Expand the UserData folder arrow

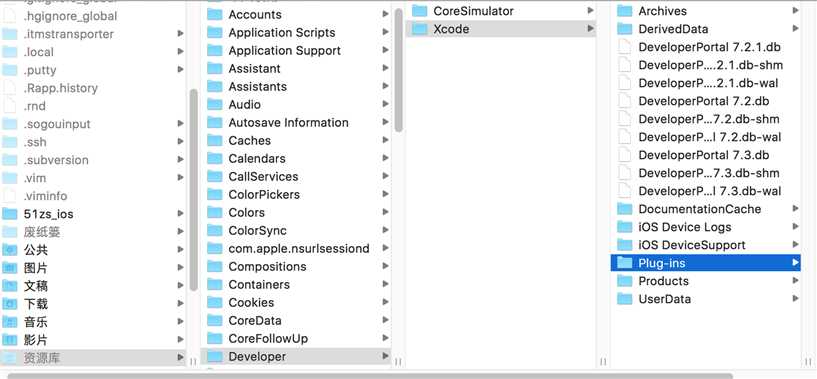(x=796, y=299)
